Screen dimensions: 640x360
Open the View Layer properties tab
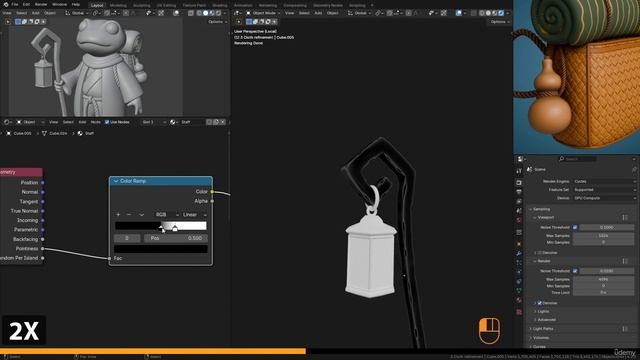point(519,201)
